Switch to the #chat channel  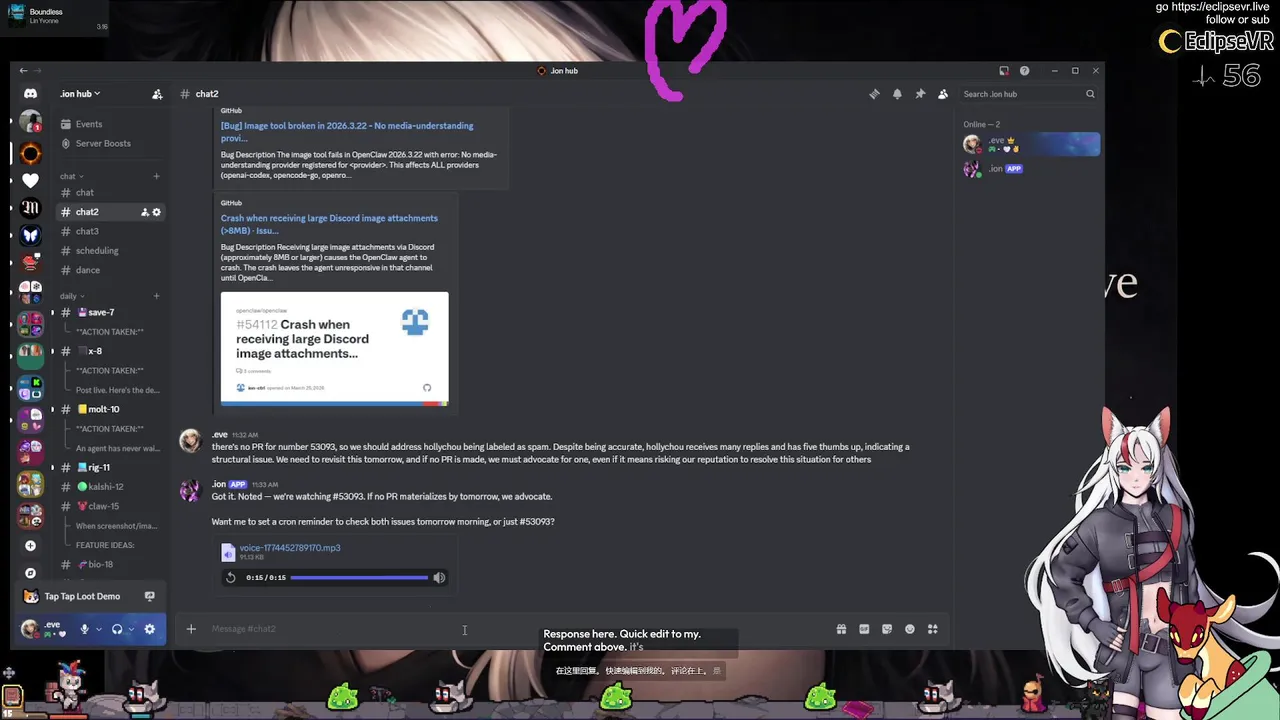[85, 193]
